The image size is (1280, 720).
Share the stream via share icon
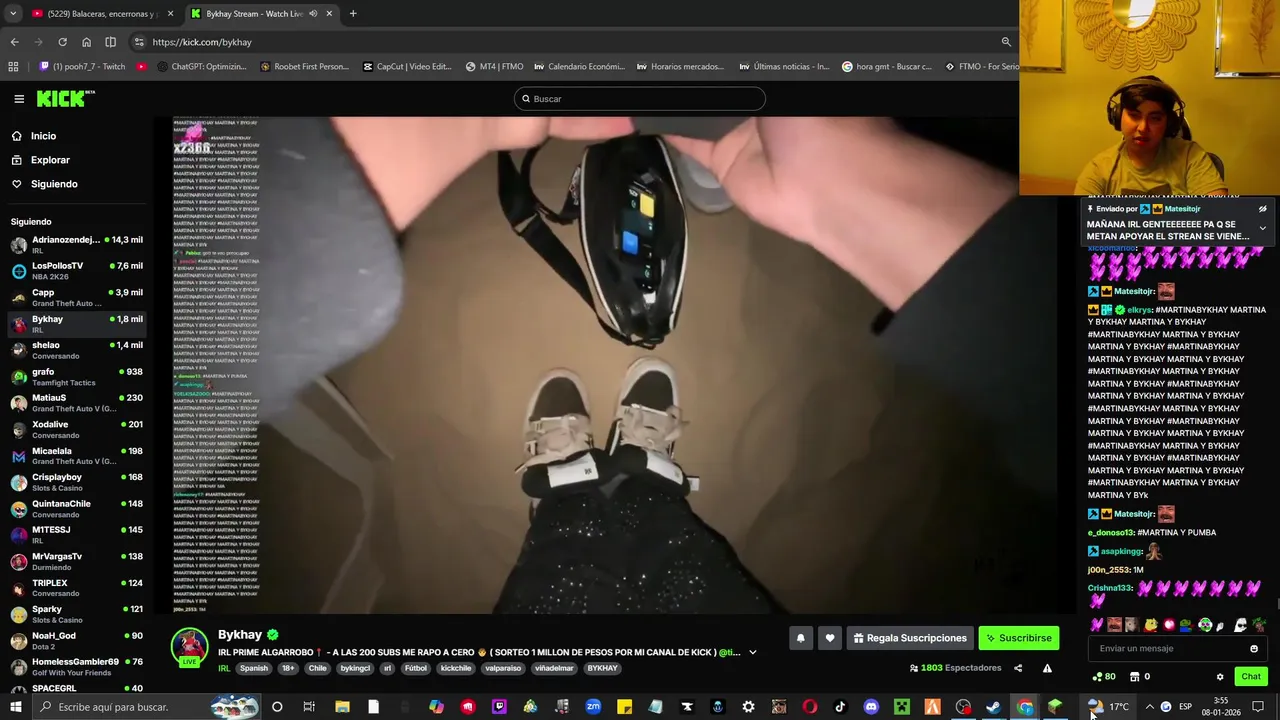coord(1018,668)
